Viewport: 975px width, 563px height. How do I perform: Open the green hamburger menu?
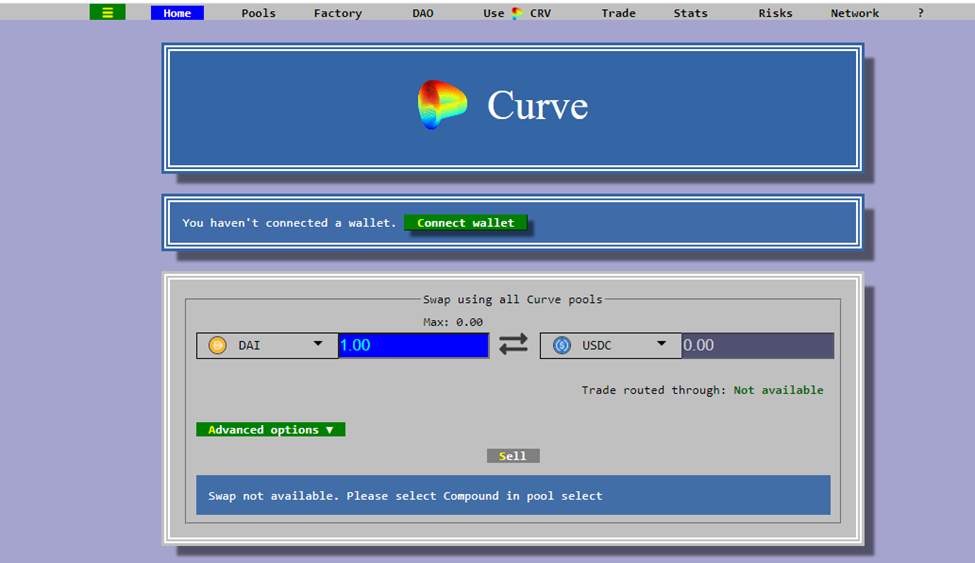[x=107, y=12]
